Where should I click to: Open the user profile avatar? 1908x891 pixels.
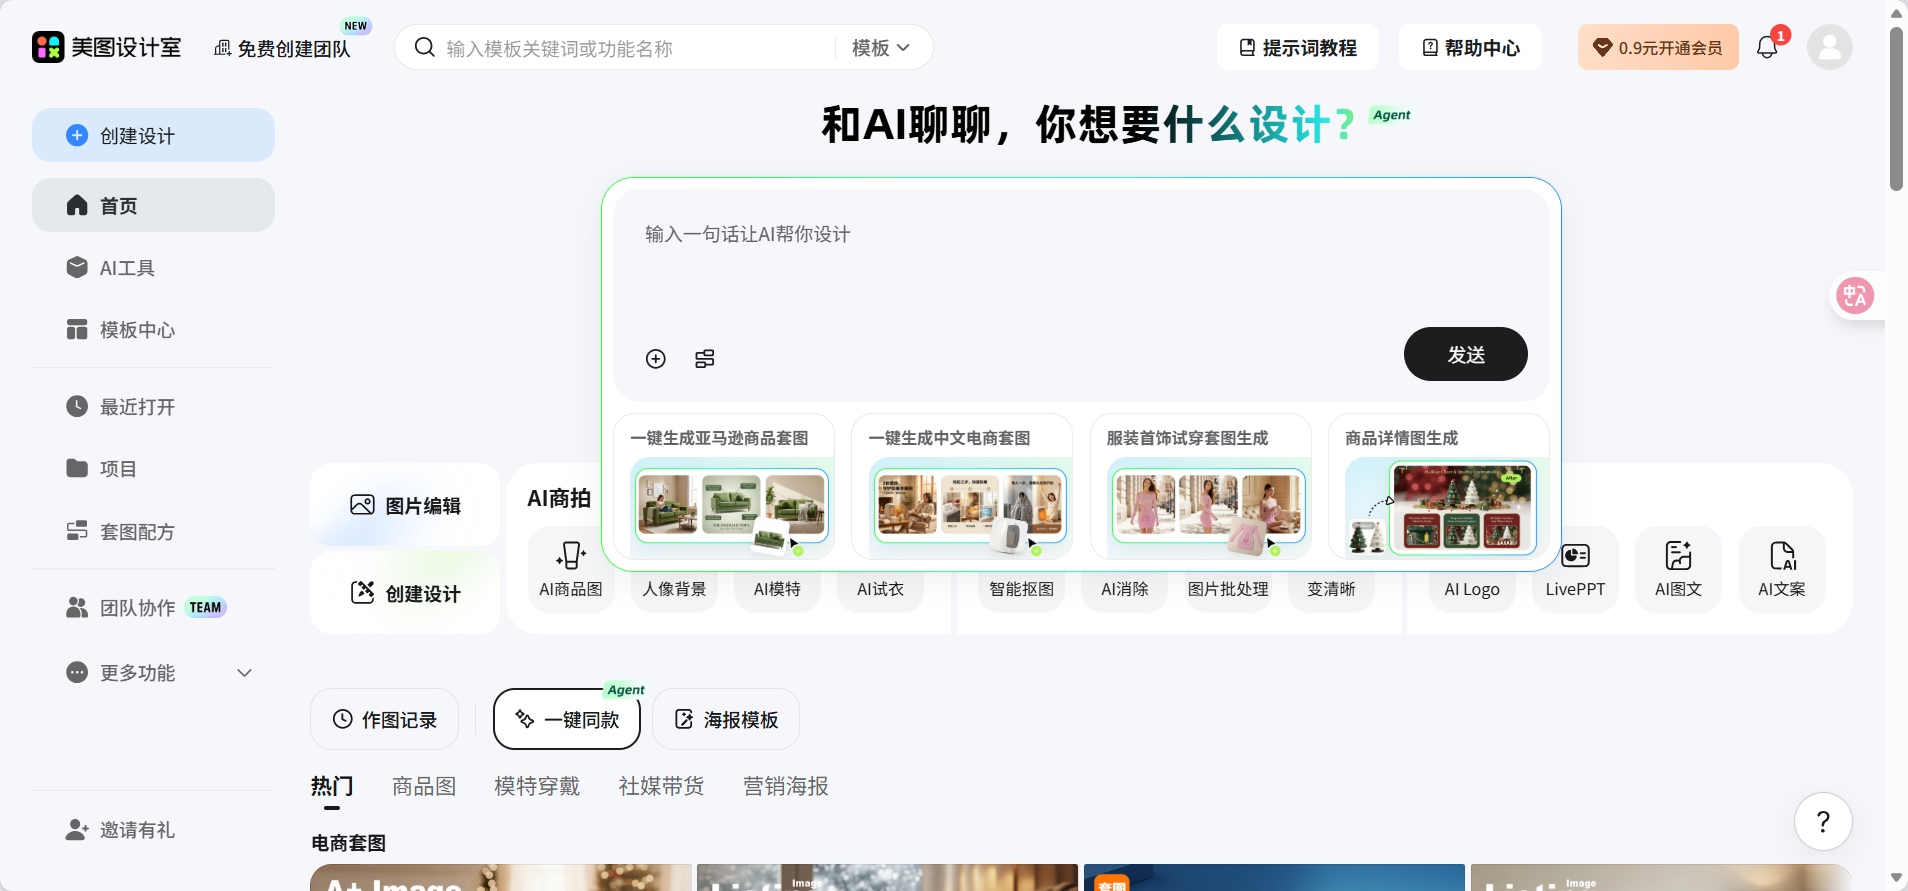[x=1829, y=47]
